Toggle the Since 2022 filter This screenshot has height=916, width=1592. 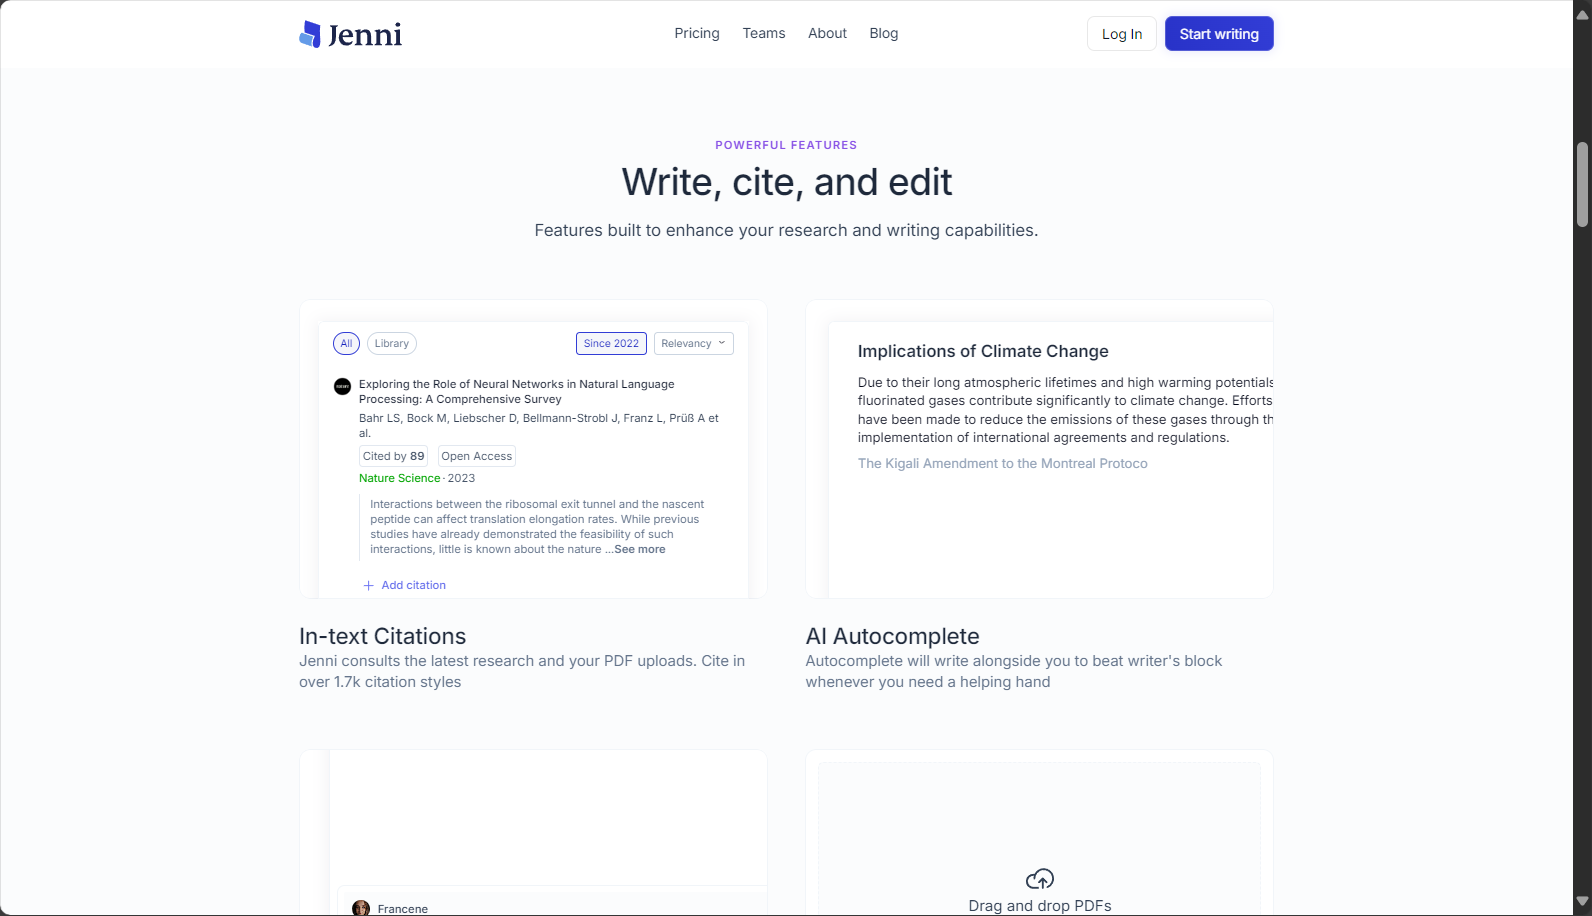point(611,343)
